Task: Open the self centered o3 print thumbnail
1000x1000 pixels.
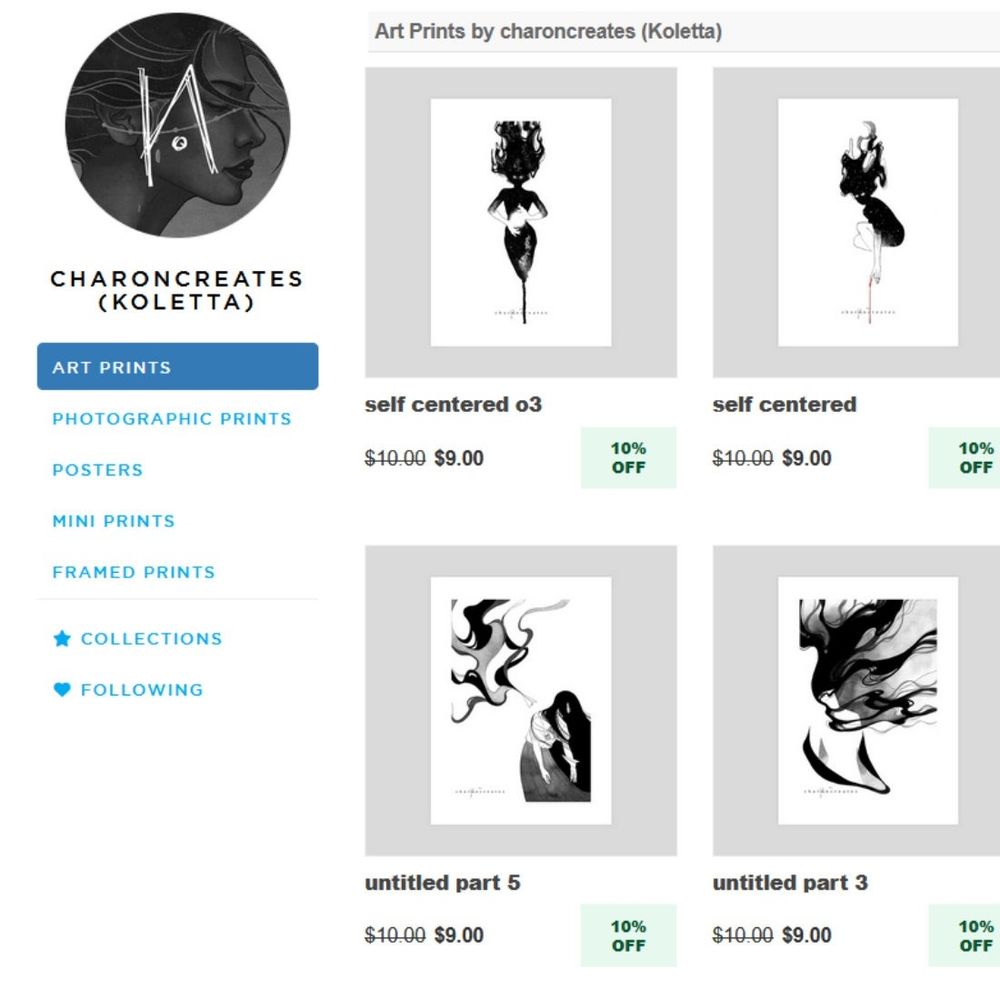Action: (x=520, y=223)
